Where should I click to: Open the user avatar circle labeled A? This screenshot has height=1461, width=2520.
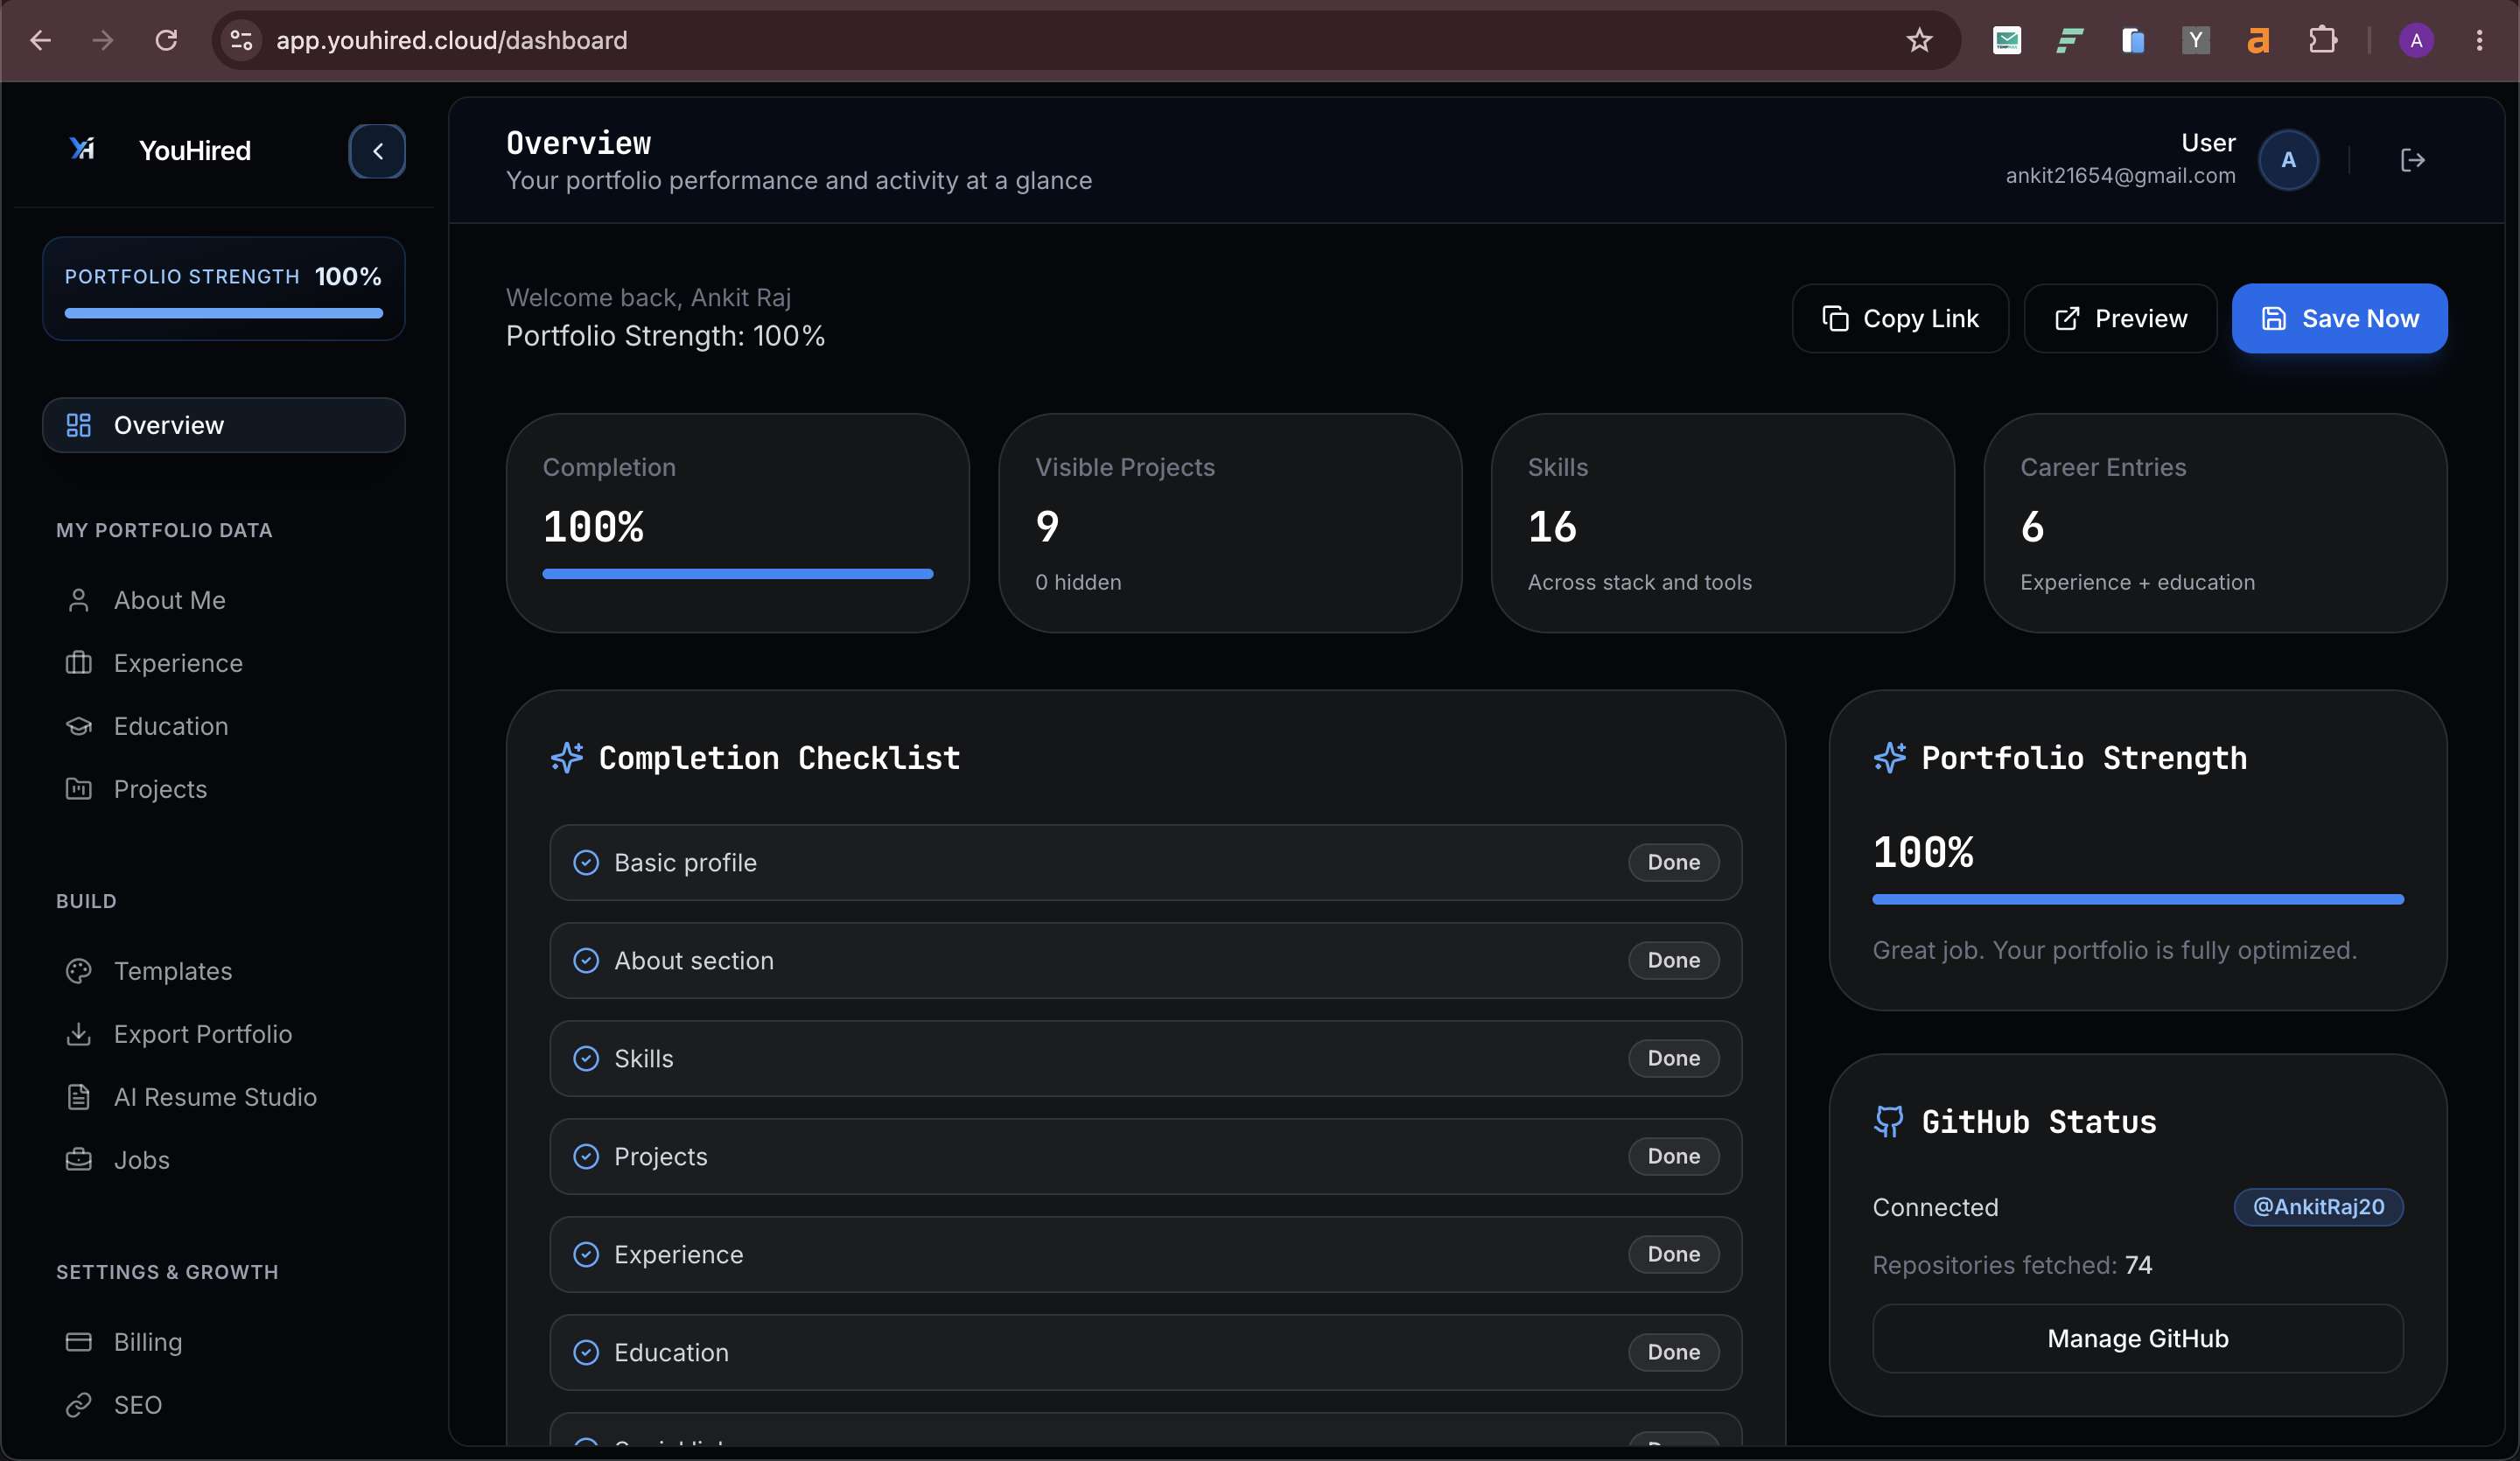pos(2288,160)
